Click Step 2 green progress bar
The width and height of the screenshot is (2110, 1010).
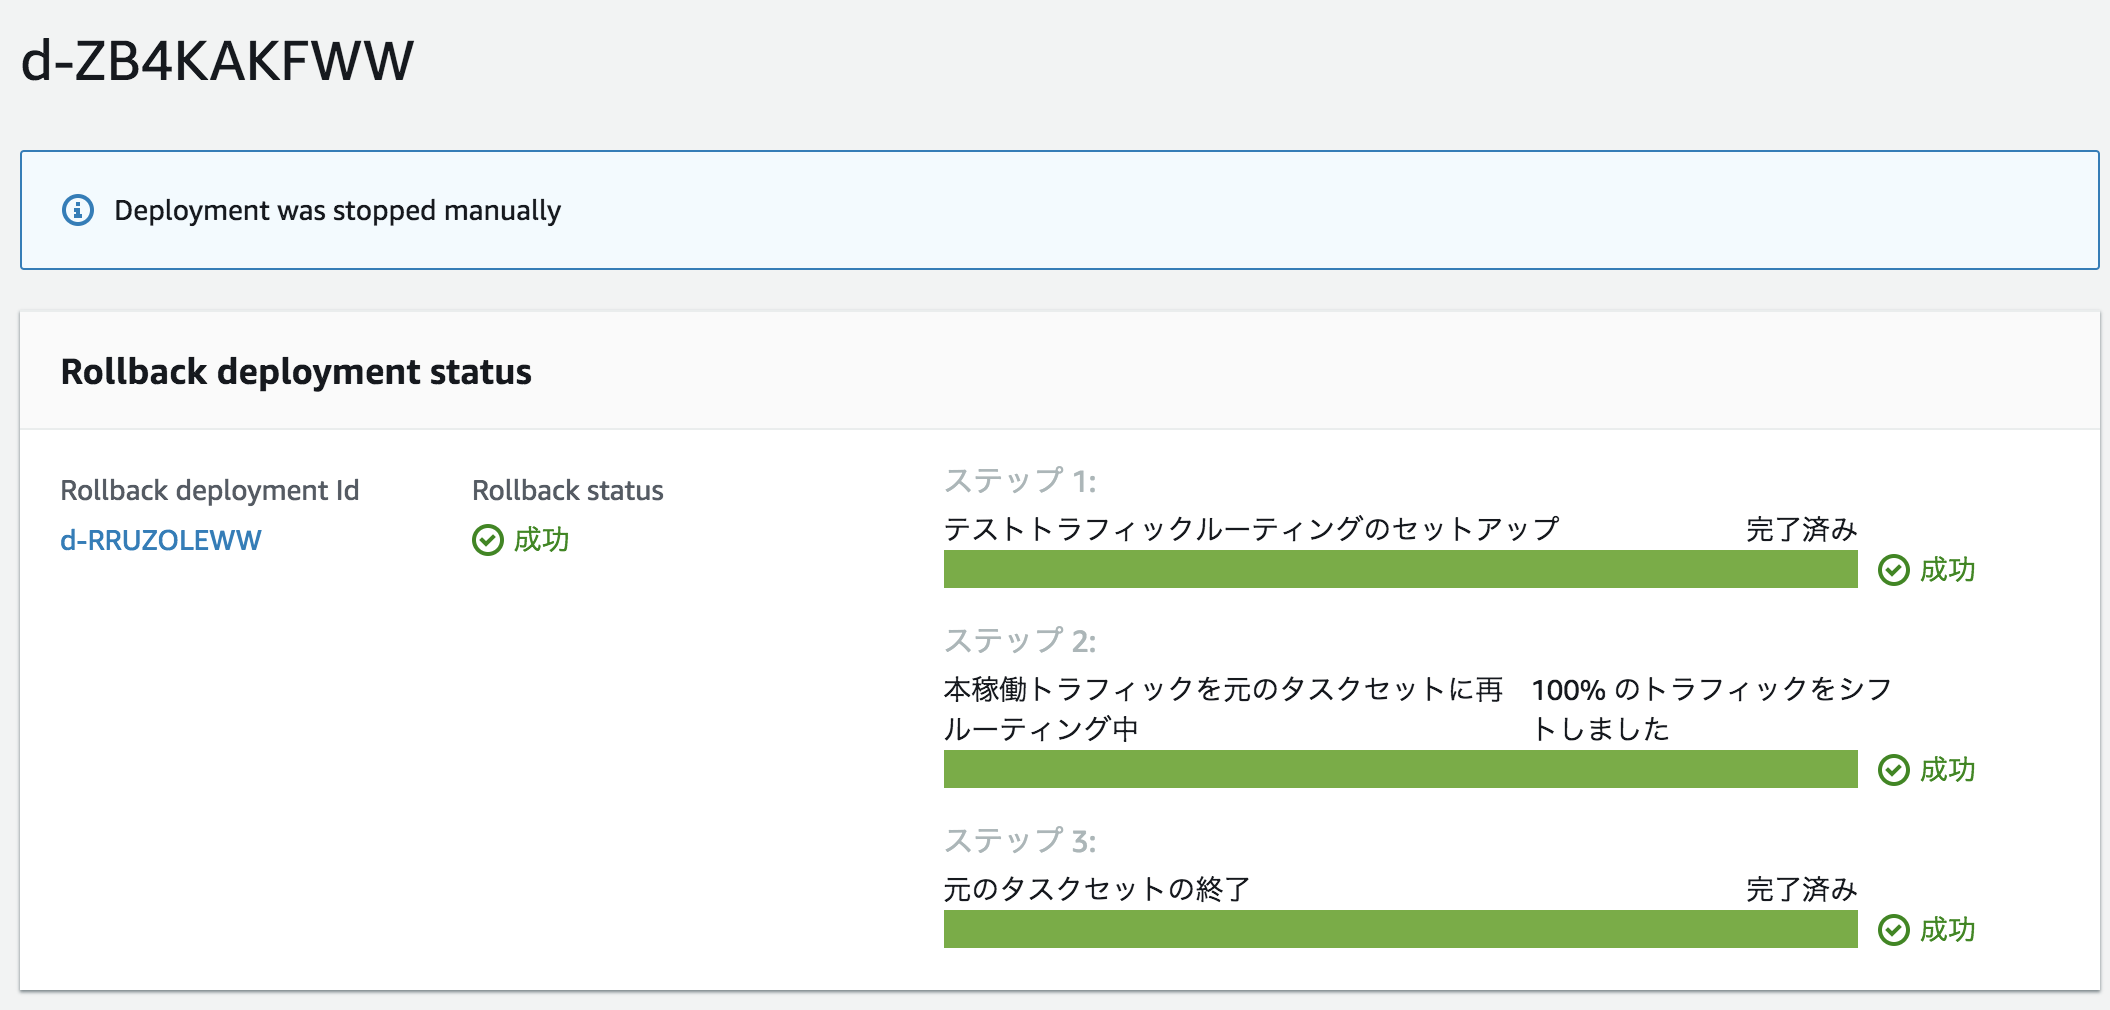click(1400, 770)
